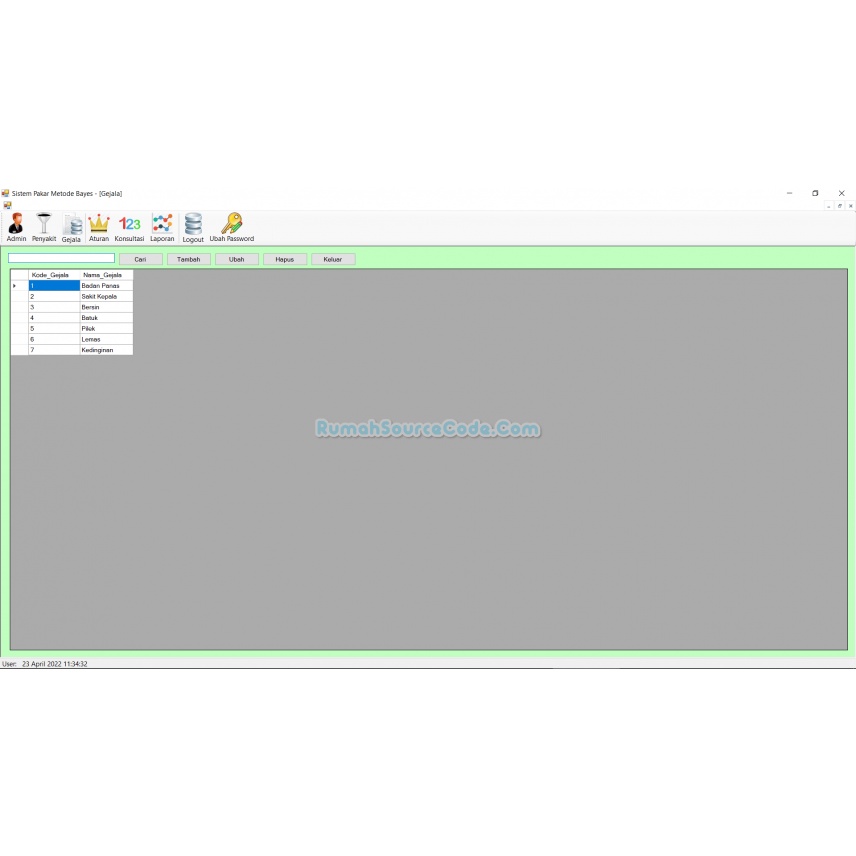Select Kode_Gejala cell with value 1
Viewport: 856px width, 856px height.
pos(54,286)
